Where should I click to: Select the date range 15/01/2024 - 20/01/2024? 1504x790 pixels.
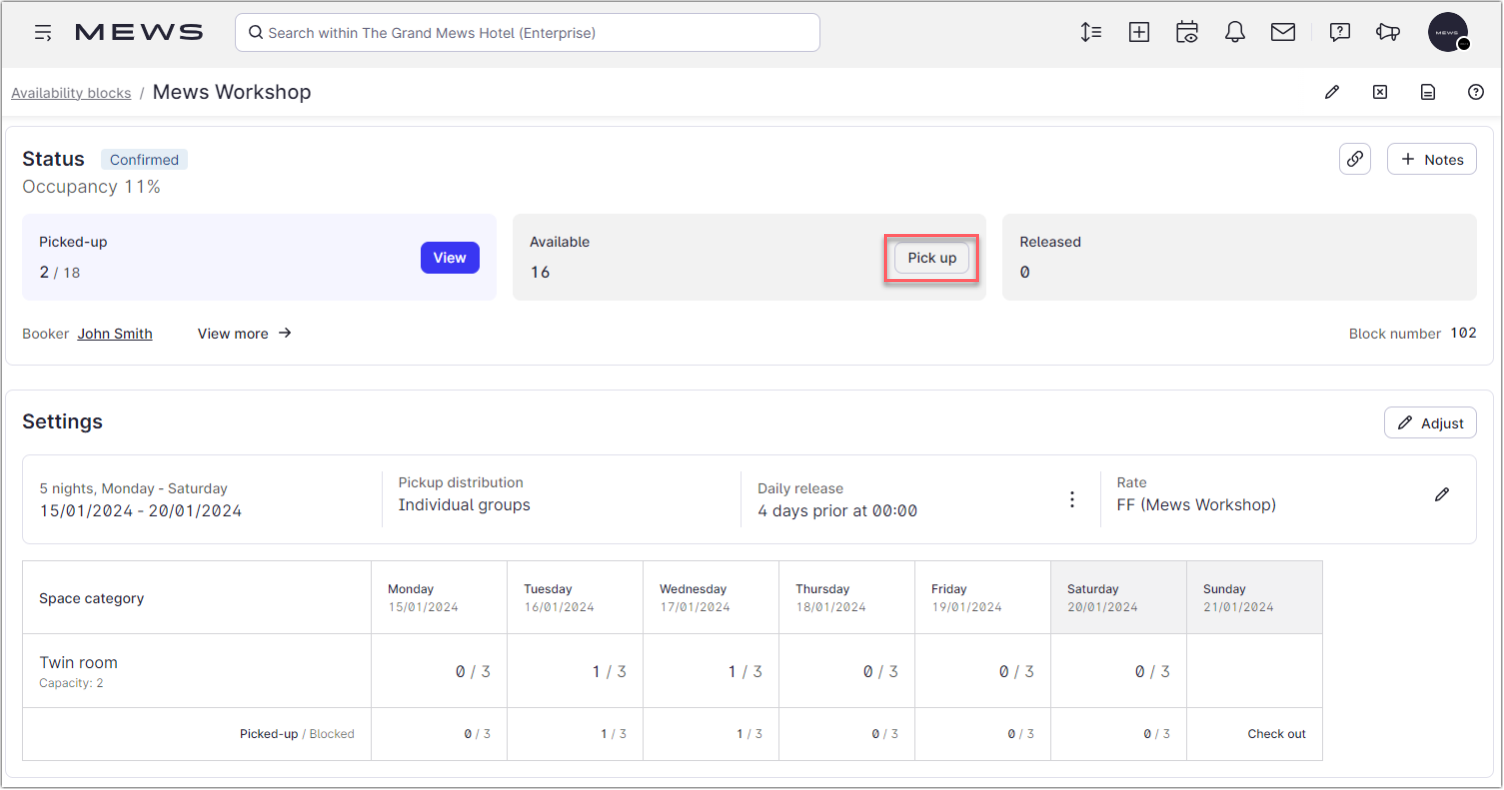point(141,511)
